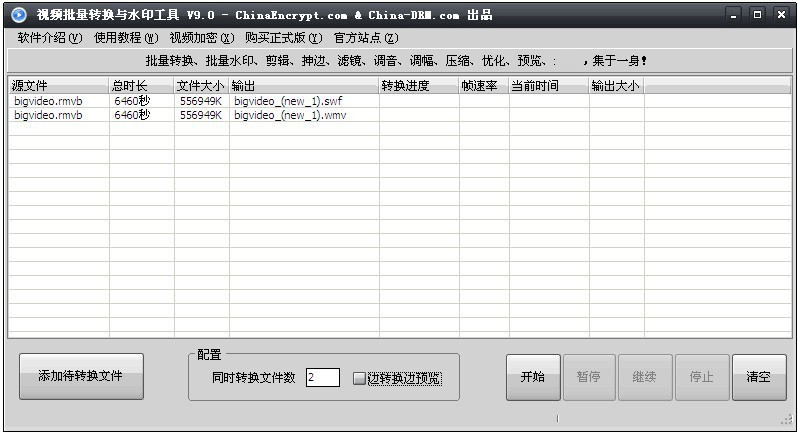Click the 输出大小 column header

[x=616, y=85]
